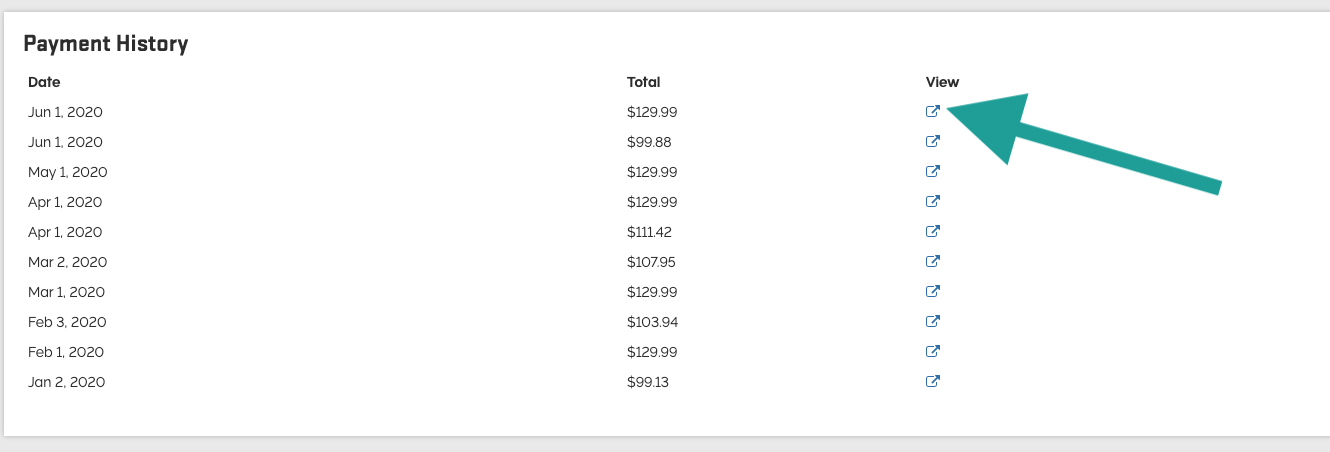
Task: Click the $103.94 total amount
Action: point(652,322)
